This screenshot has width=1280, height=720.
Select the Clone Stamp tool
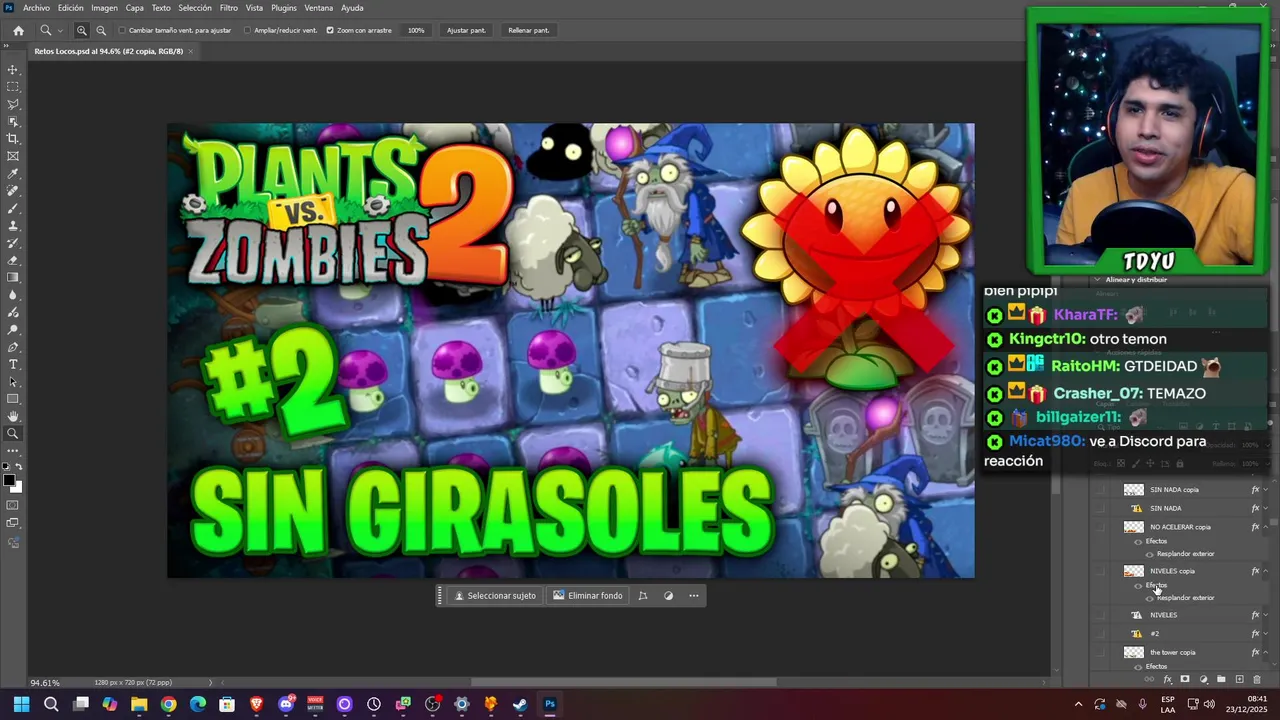pyautogui.click(x=13, y=226)
